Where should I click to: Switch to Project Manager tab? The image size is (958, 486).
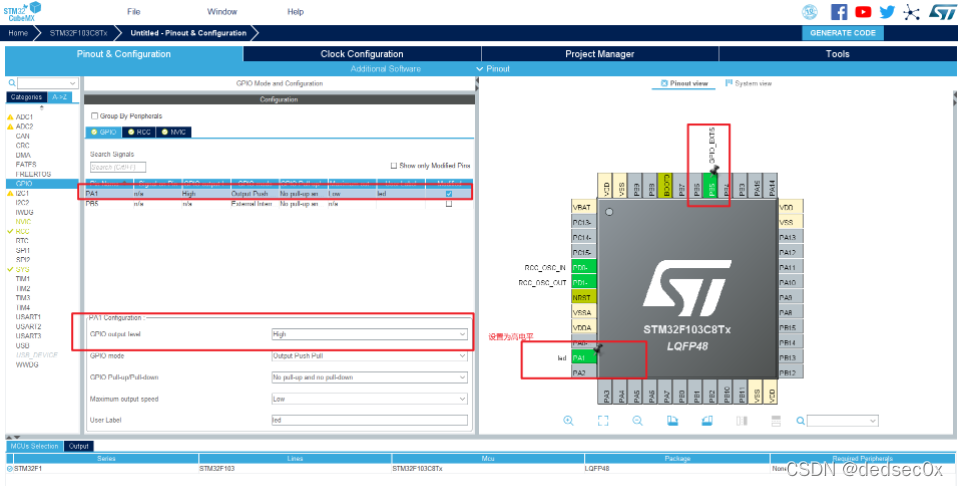(599, 54)
